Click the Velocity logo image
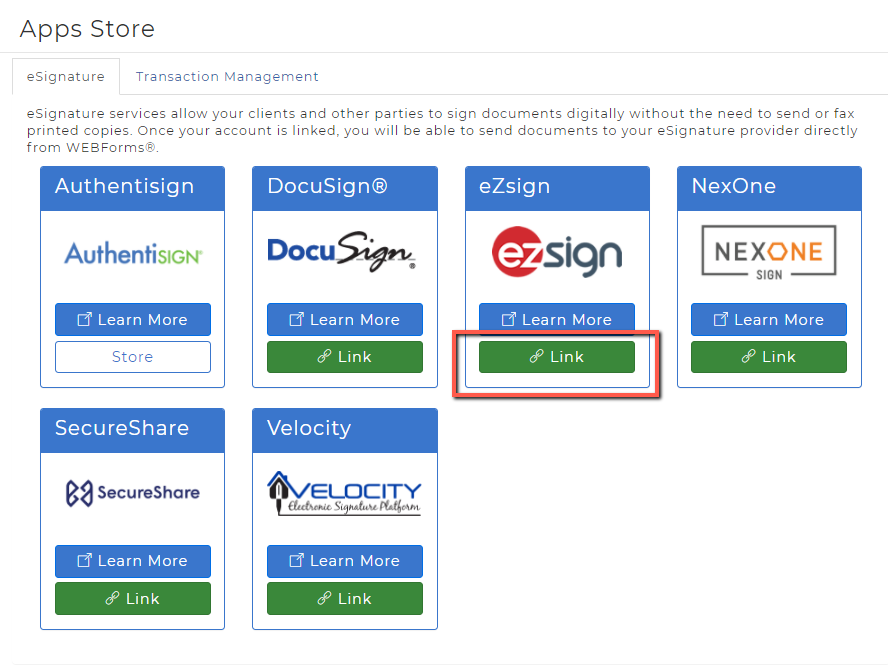888x665 pixels. [344, 493]
